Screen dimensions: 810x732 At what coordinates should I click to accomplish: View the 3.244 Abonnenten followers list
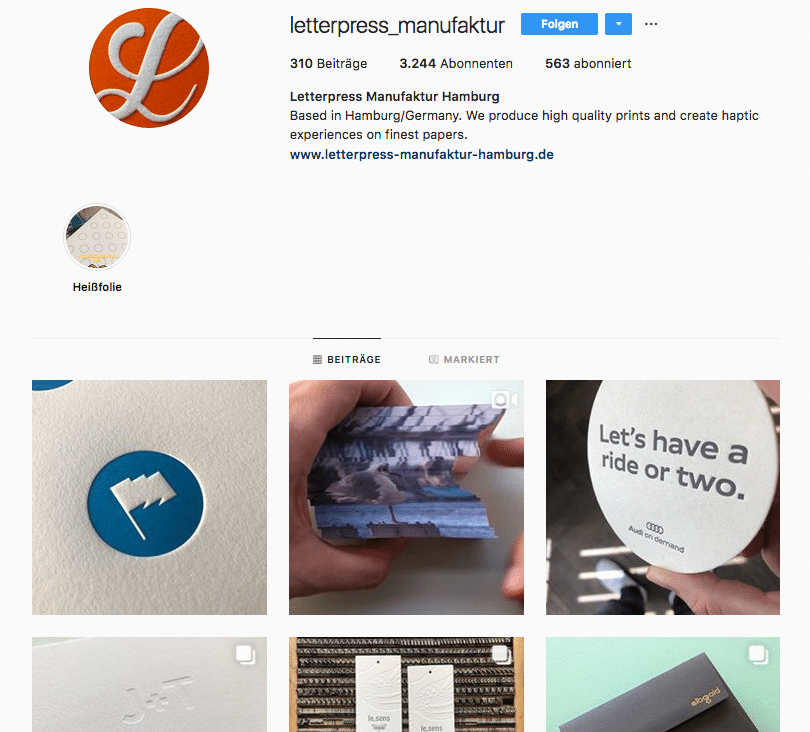click(x=456, y=64)
